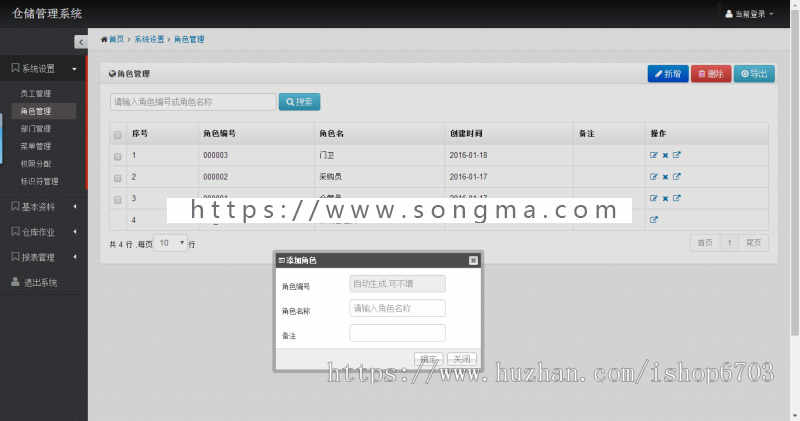Click the 导出 export button

(754, 74)
